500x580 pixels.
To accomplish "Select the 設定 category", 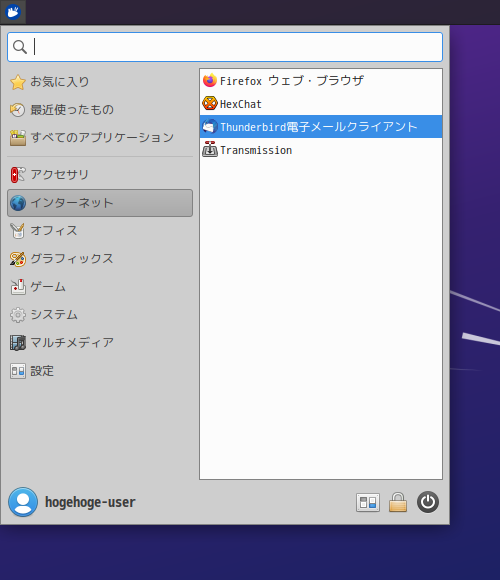I will coord(100,371).
